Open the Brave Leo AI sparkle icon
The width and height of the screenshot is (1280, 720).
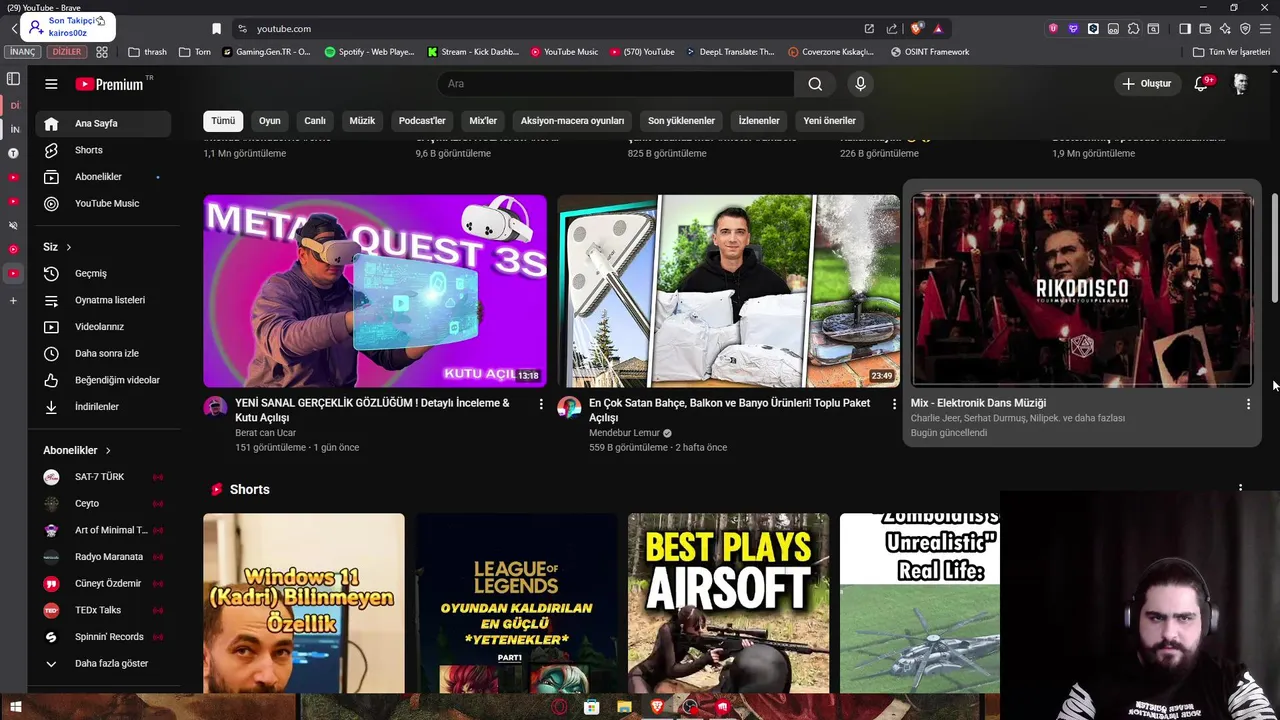pos(1225,28)
